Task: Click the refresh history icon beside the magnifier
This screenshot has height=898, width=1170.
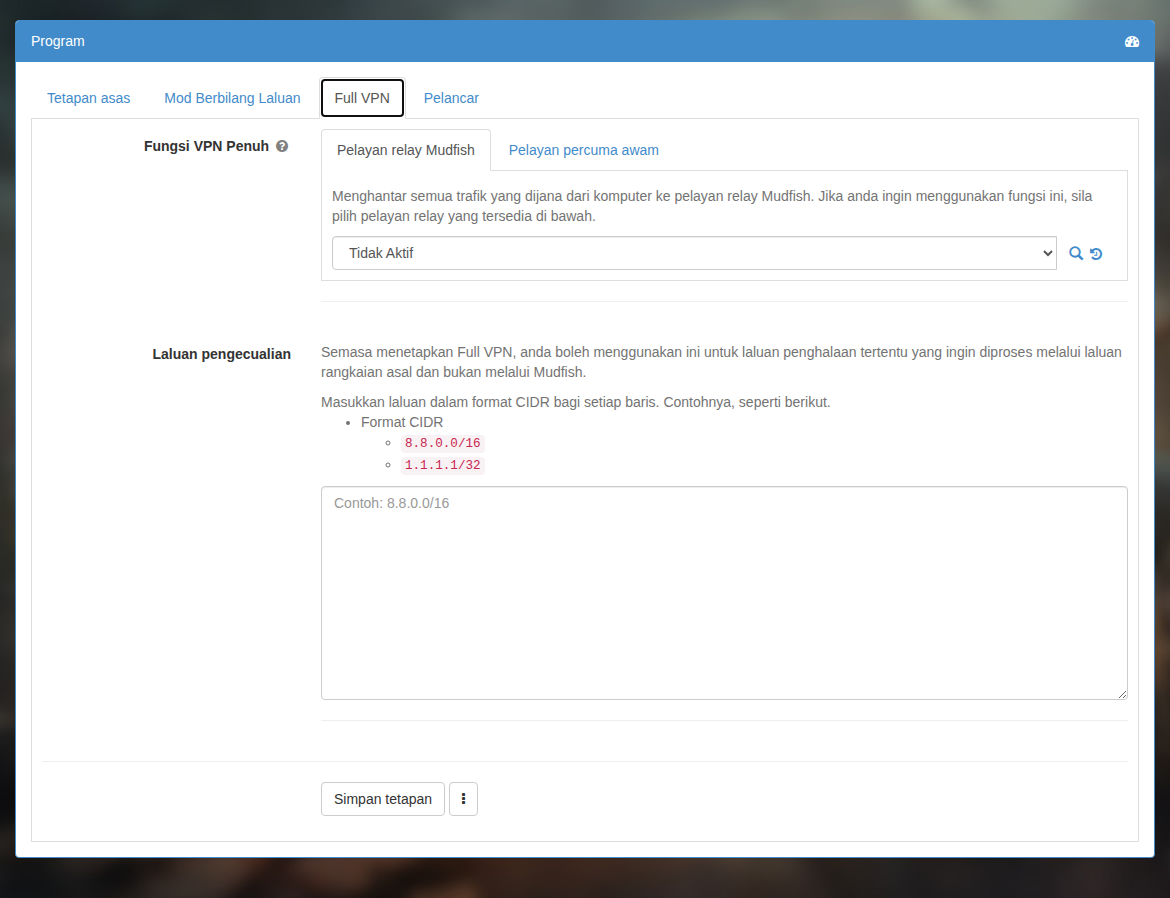Action: [1096, 254]
